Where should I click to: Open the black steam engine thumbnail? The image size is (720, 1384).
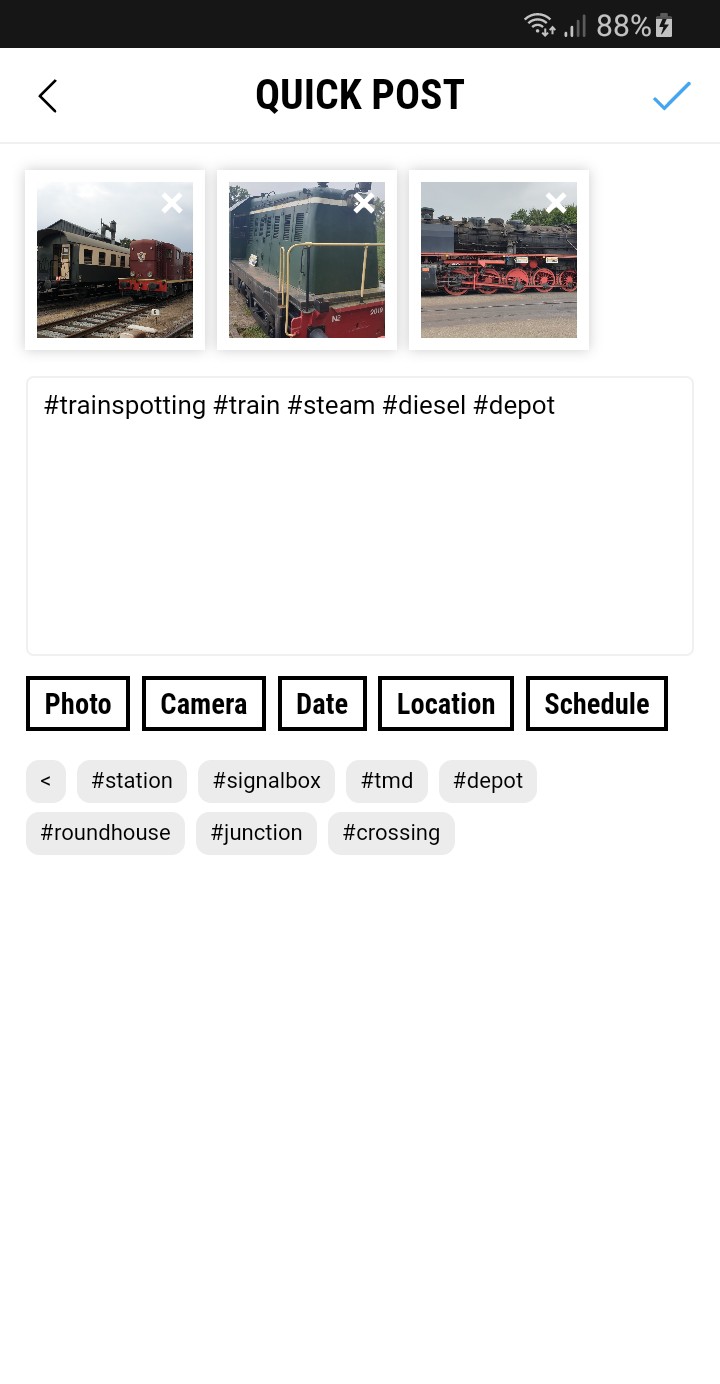(489, 270)
